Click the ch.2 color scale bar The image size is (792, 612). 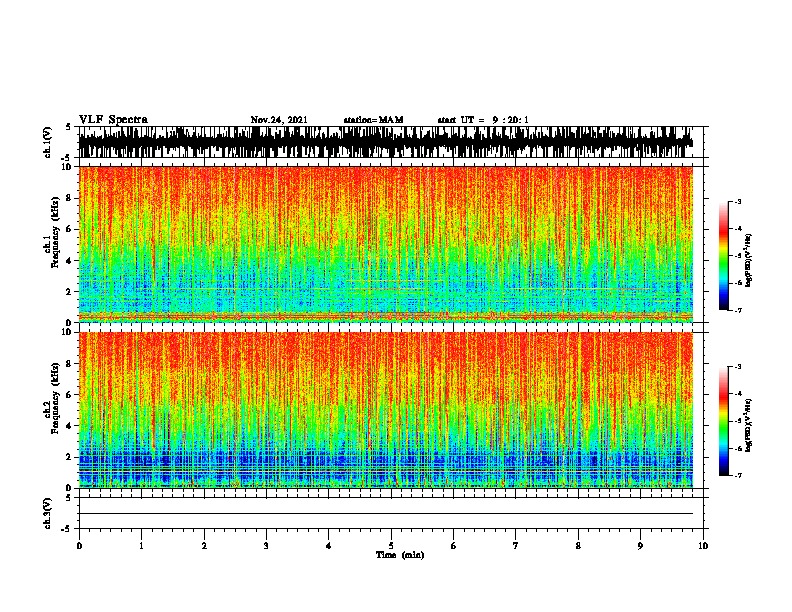pos(723,421)
